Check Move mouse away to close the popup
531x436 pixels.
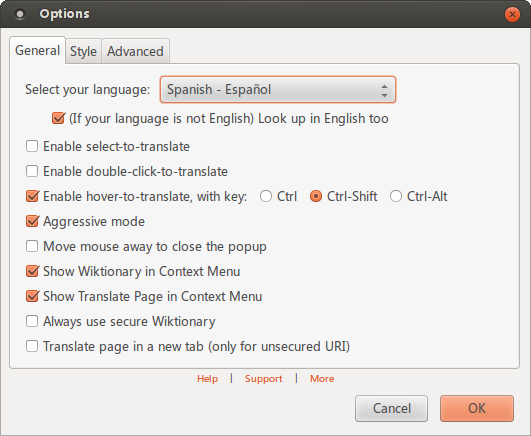point(32,246)
